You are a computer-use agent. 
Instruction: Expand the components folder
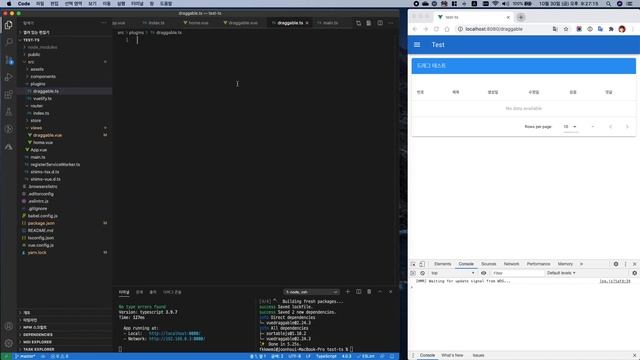(43, 76)
